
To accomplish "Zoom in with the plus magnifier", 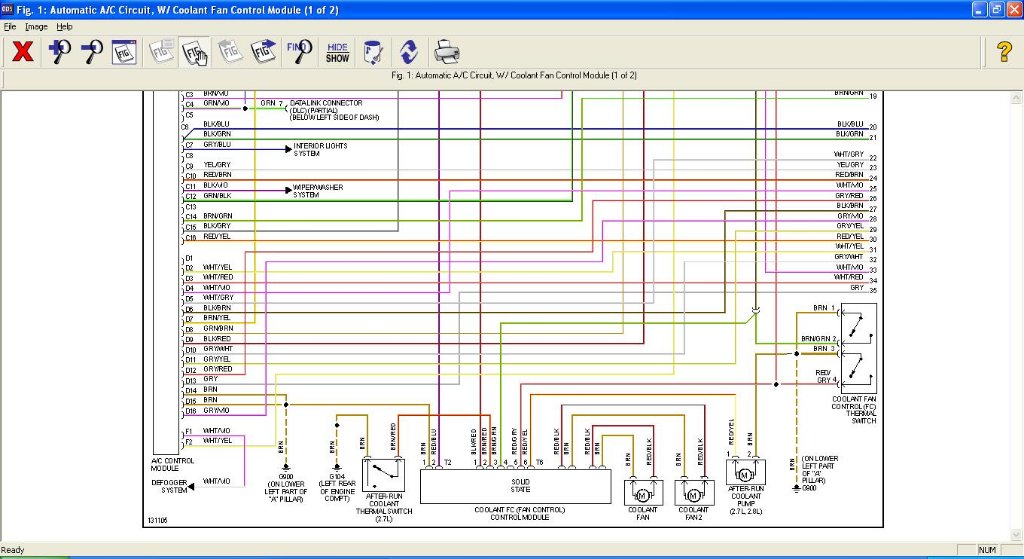I will click(x=58, y=52).
